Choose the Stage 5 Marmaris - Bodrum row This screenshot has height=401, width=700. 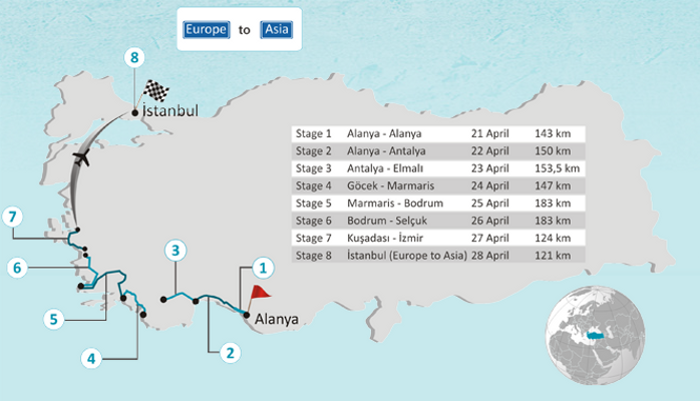[438, 203]
